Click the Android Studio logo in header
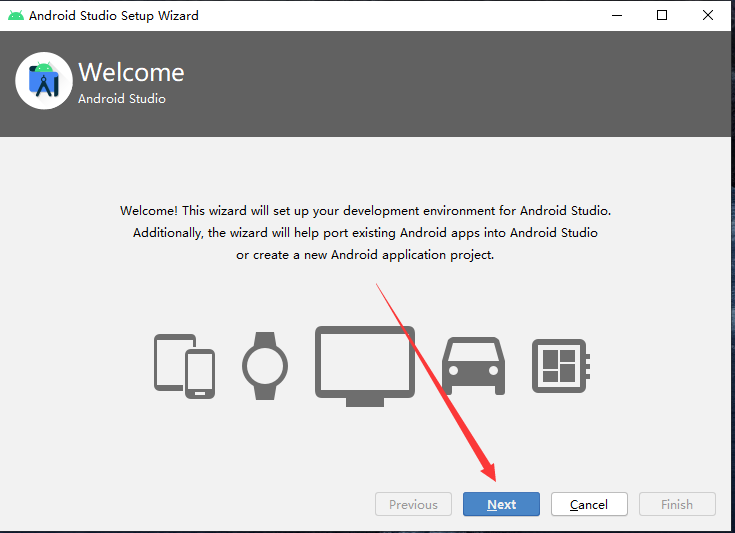Screen dimensions: 735x533 pos(44,81)
